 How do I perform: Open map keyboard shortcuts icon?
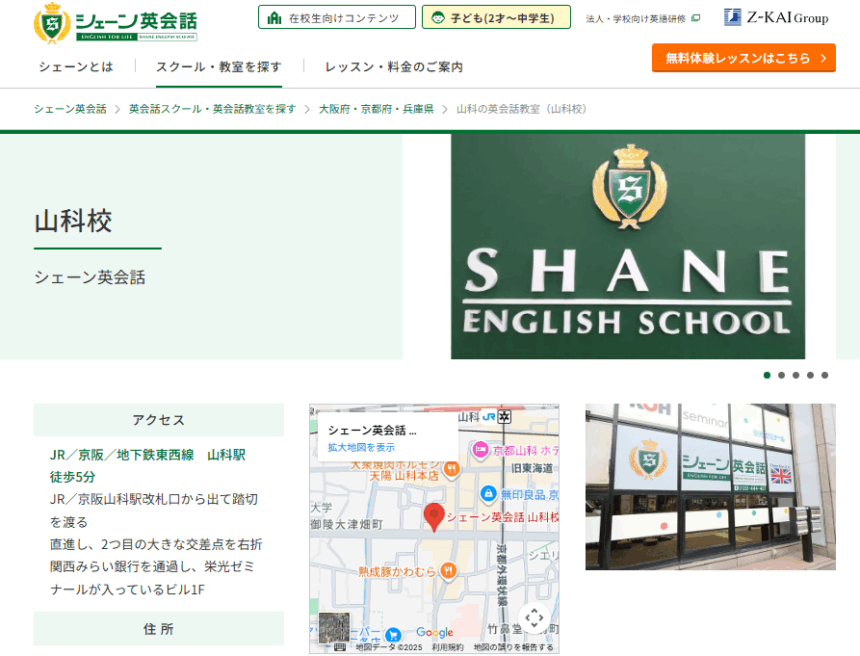[x=340, y=647]
